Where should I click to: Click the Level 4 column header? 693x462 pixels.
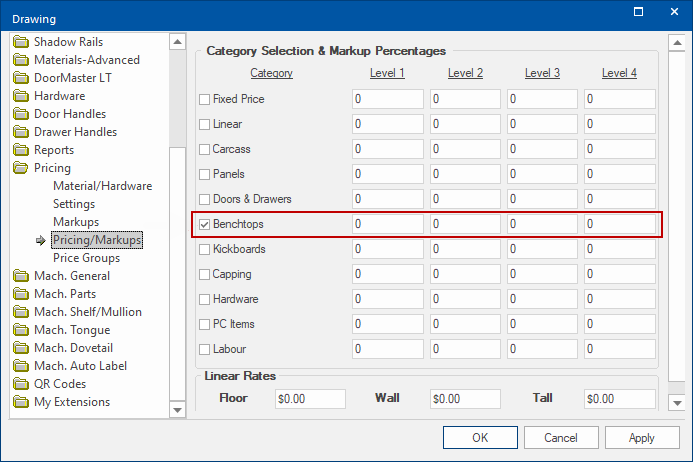pyautogui.click(x=619, y=73)
